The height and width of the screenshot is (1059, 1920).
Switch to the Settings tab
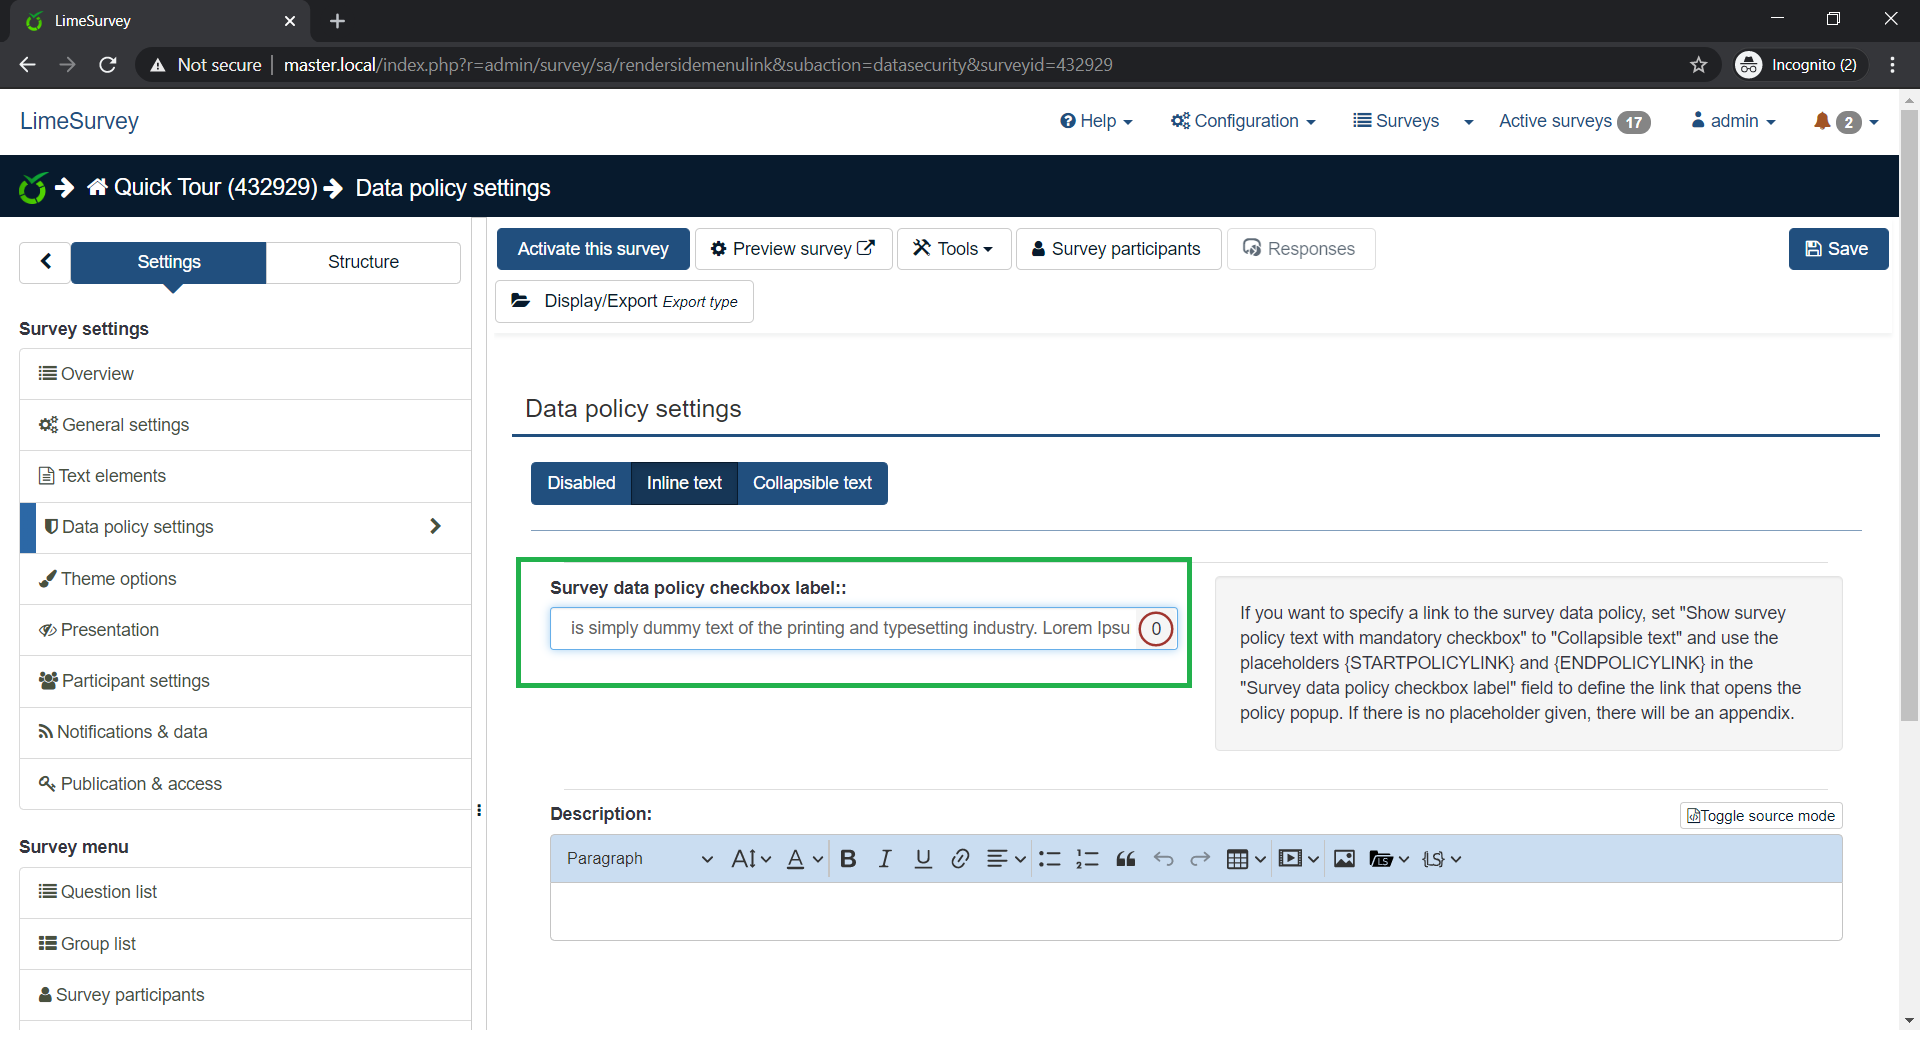(169, 262)
